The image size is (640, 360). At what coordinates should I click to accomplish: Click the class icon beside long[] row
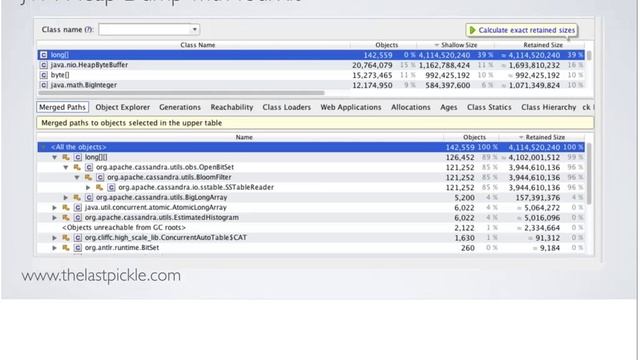(44, 55)
